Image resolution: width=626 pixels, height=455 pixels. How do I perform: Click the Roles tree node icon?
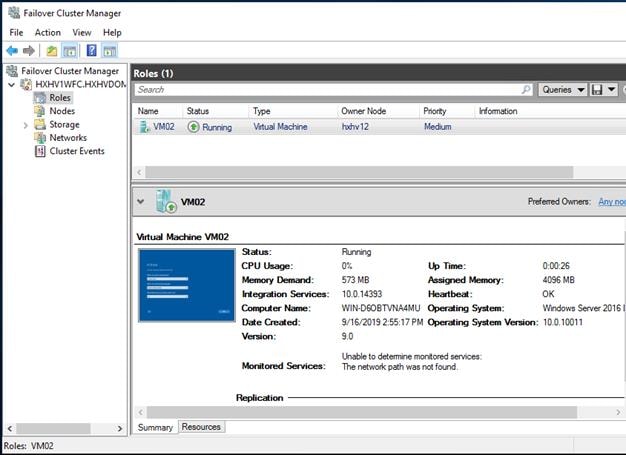40,98
